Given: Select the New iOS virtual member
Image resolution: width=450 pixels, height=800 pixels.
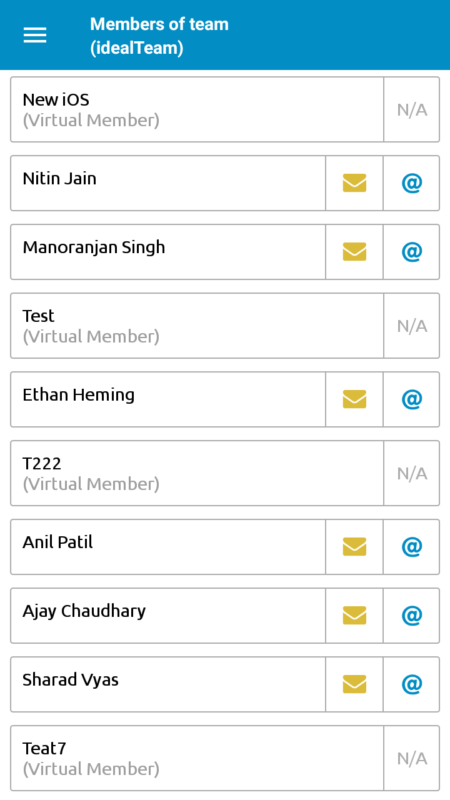Looking at the screenshot, I should point(197,110).
